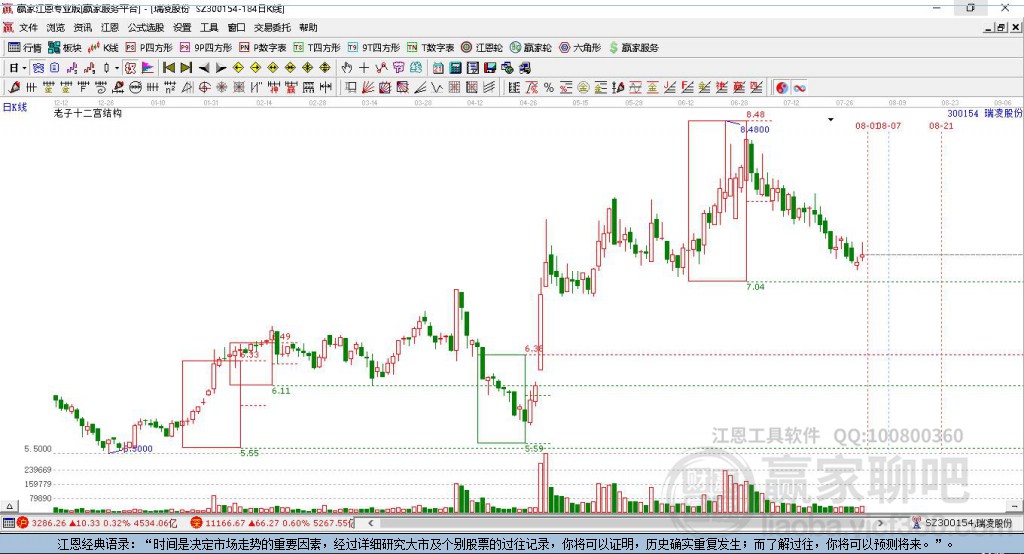Click the 老子十二宫结构 indicator label
1024x554 pixels.
[88, 113]
